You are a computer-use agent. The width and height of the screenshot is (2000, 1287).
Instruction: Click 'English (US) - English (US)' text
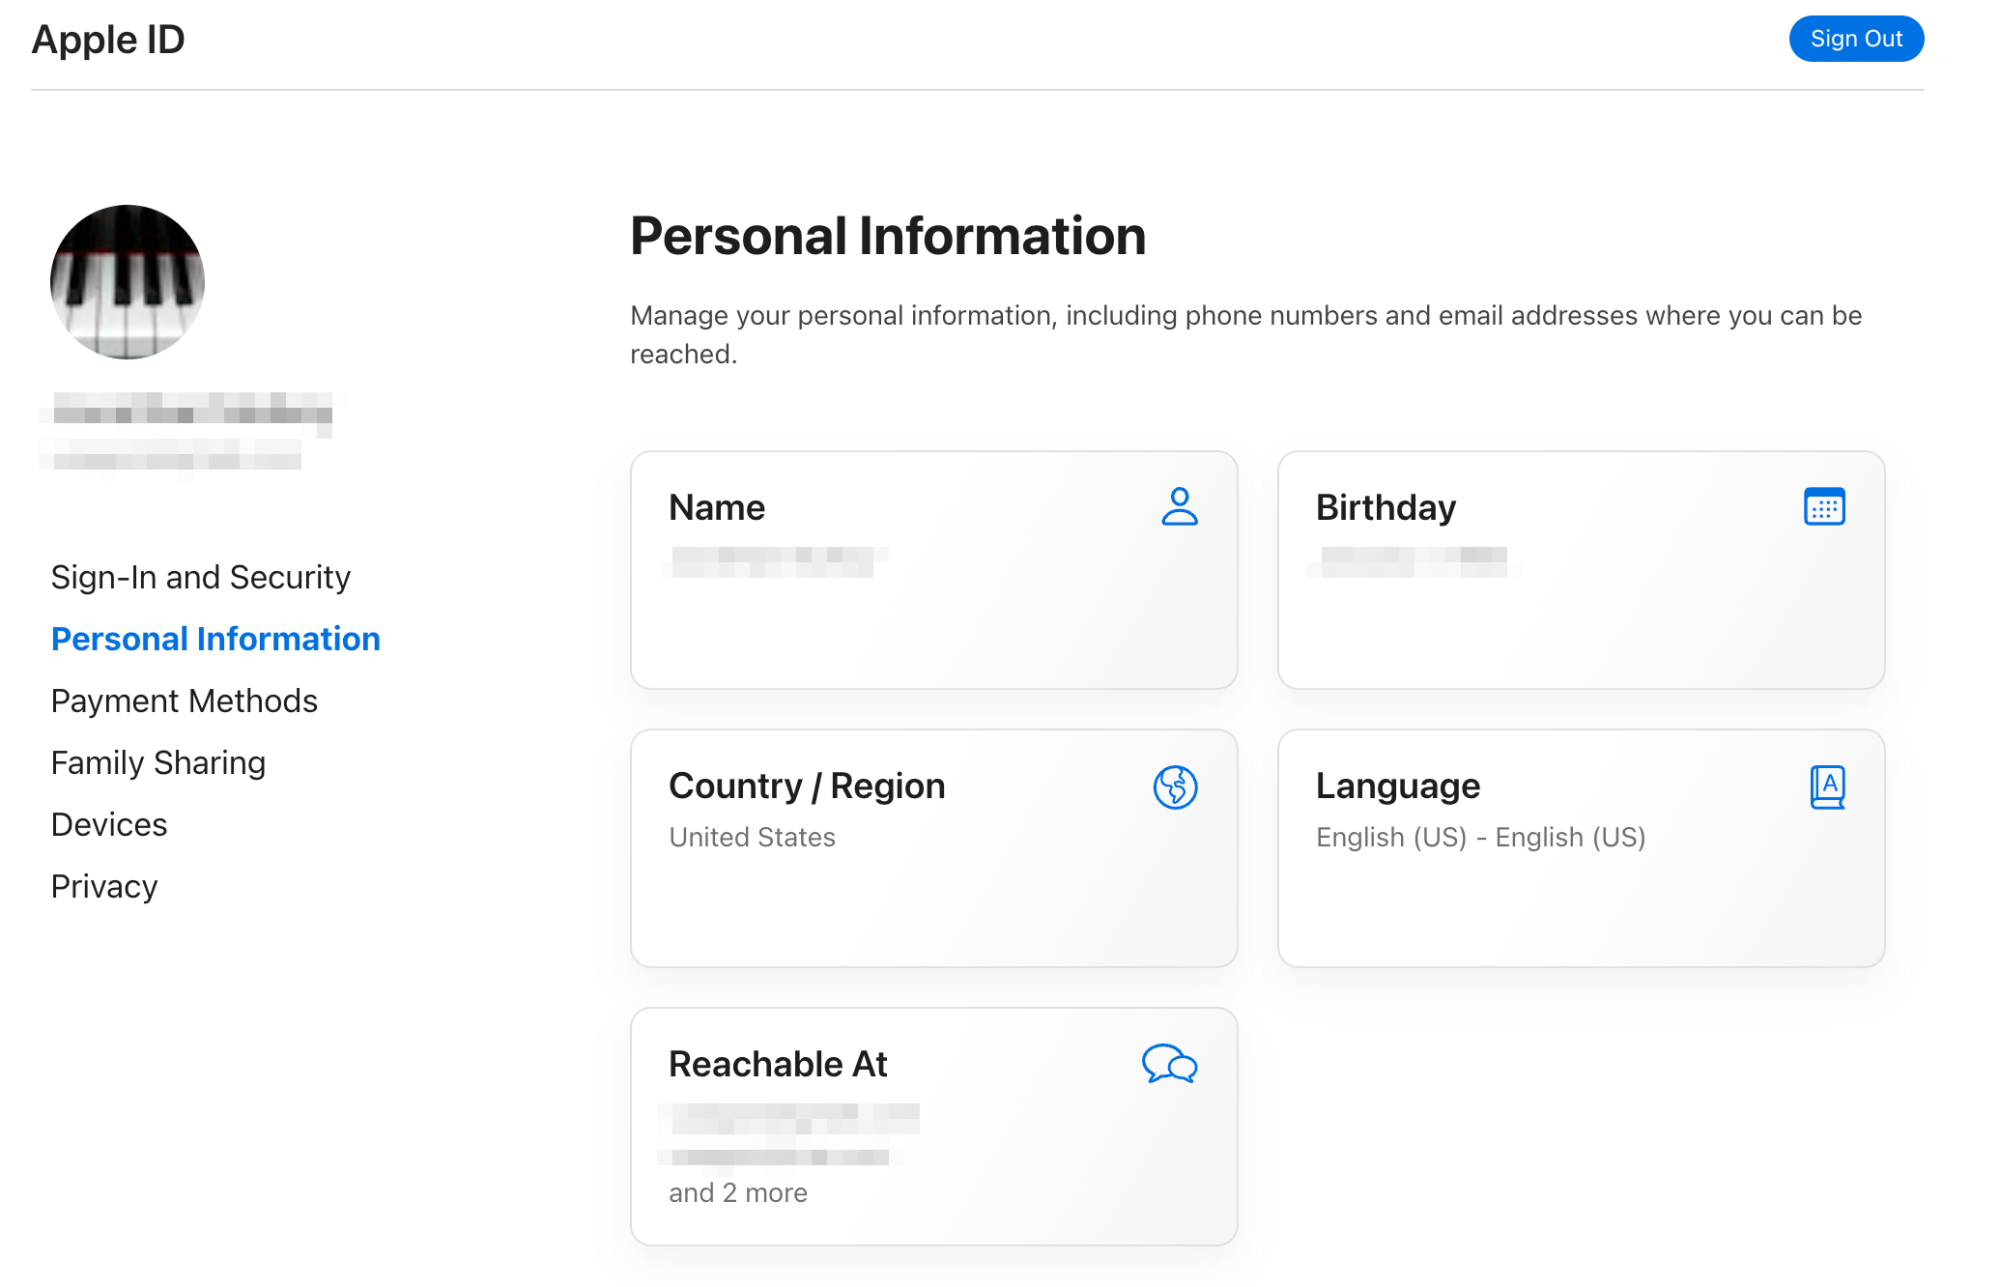[x=1481, y=837]
